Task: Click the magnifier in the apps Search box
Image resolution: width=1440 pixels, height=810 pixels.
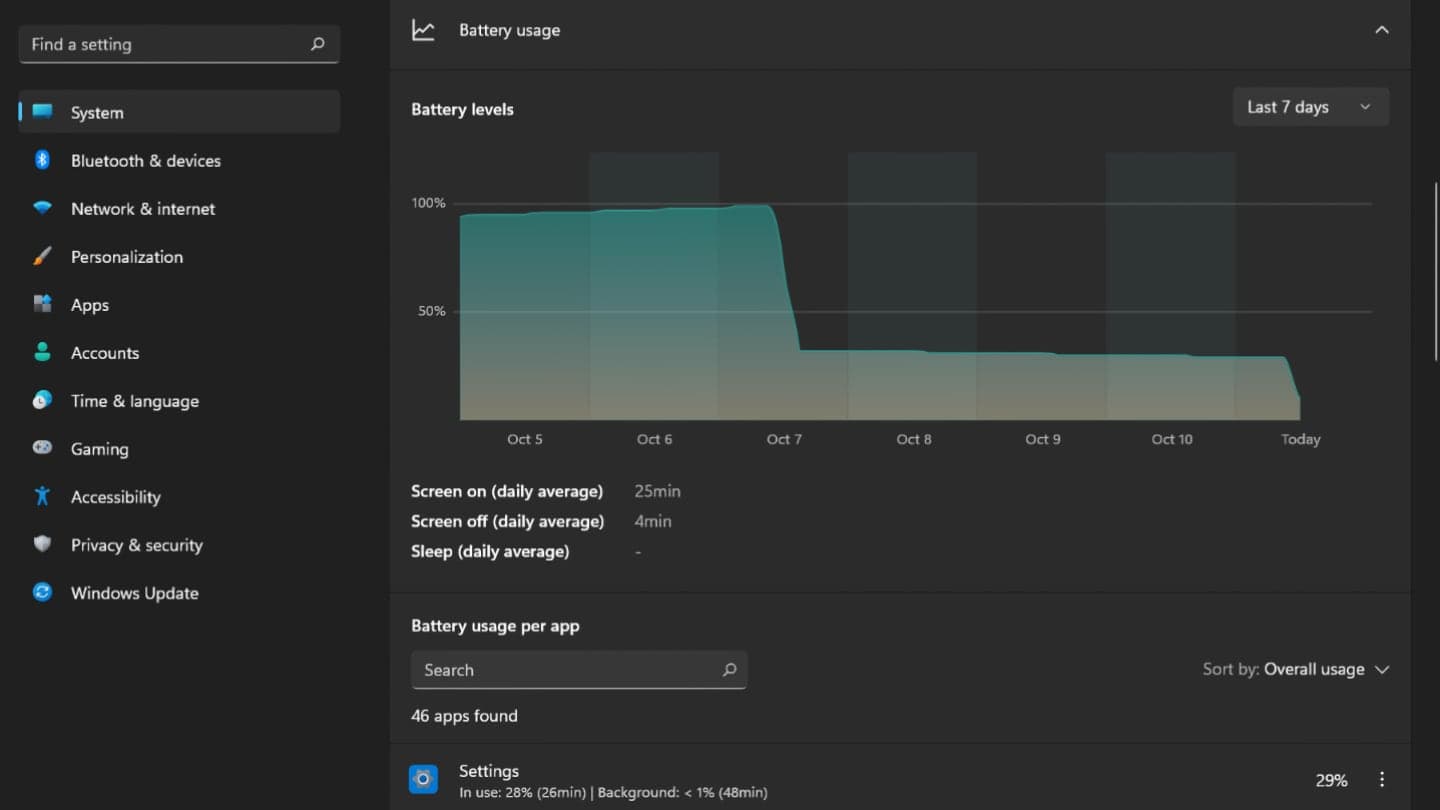Action: (729, 670)
